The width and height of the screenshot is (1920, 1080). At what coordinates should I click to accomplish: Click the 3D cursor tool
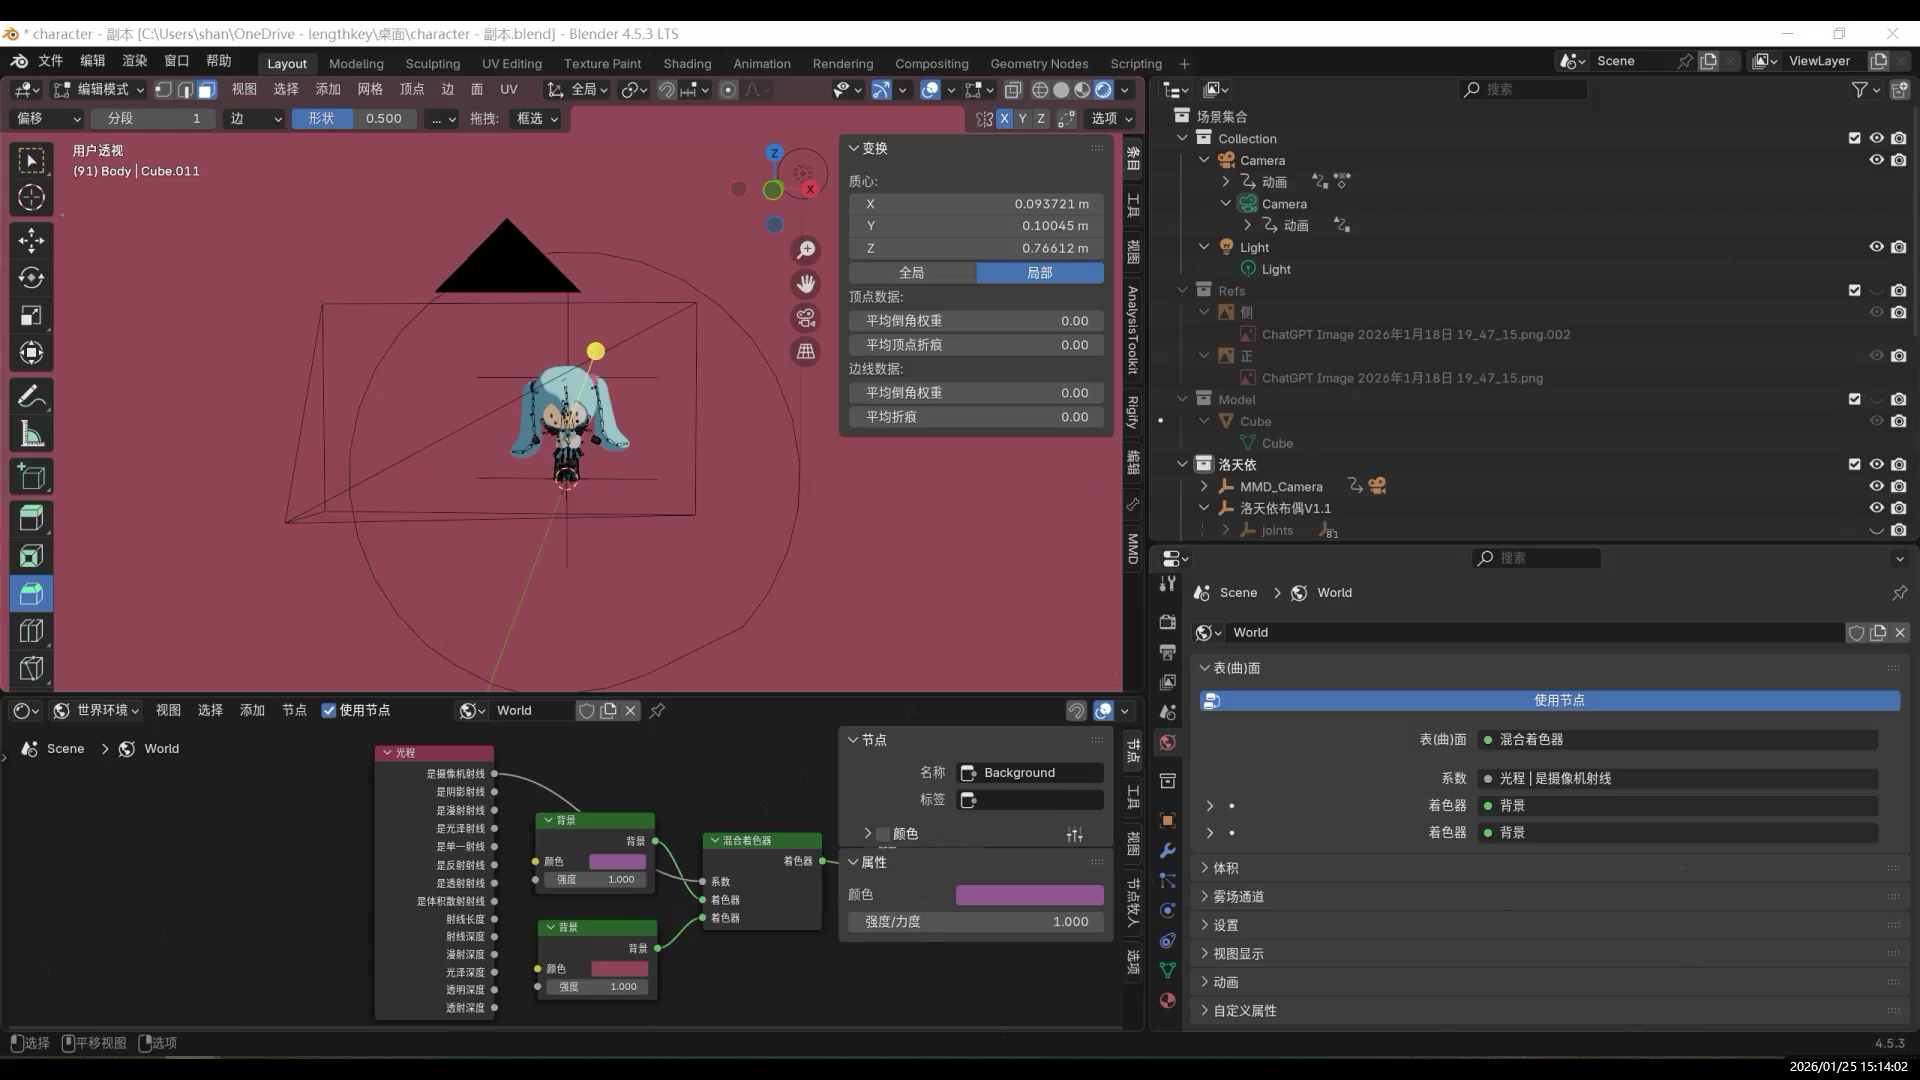point(31,198)
